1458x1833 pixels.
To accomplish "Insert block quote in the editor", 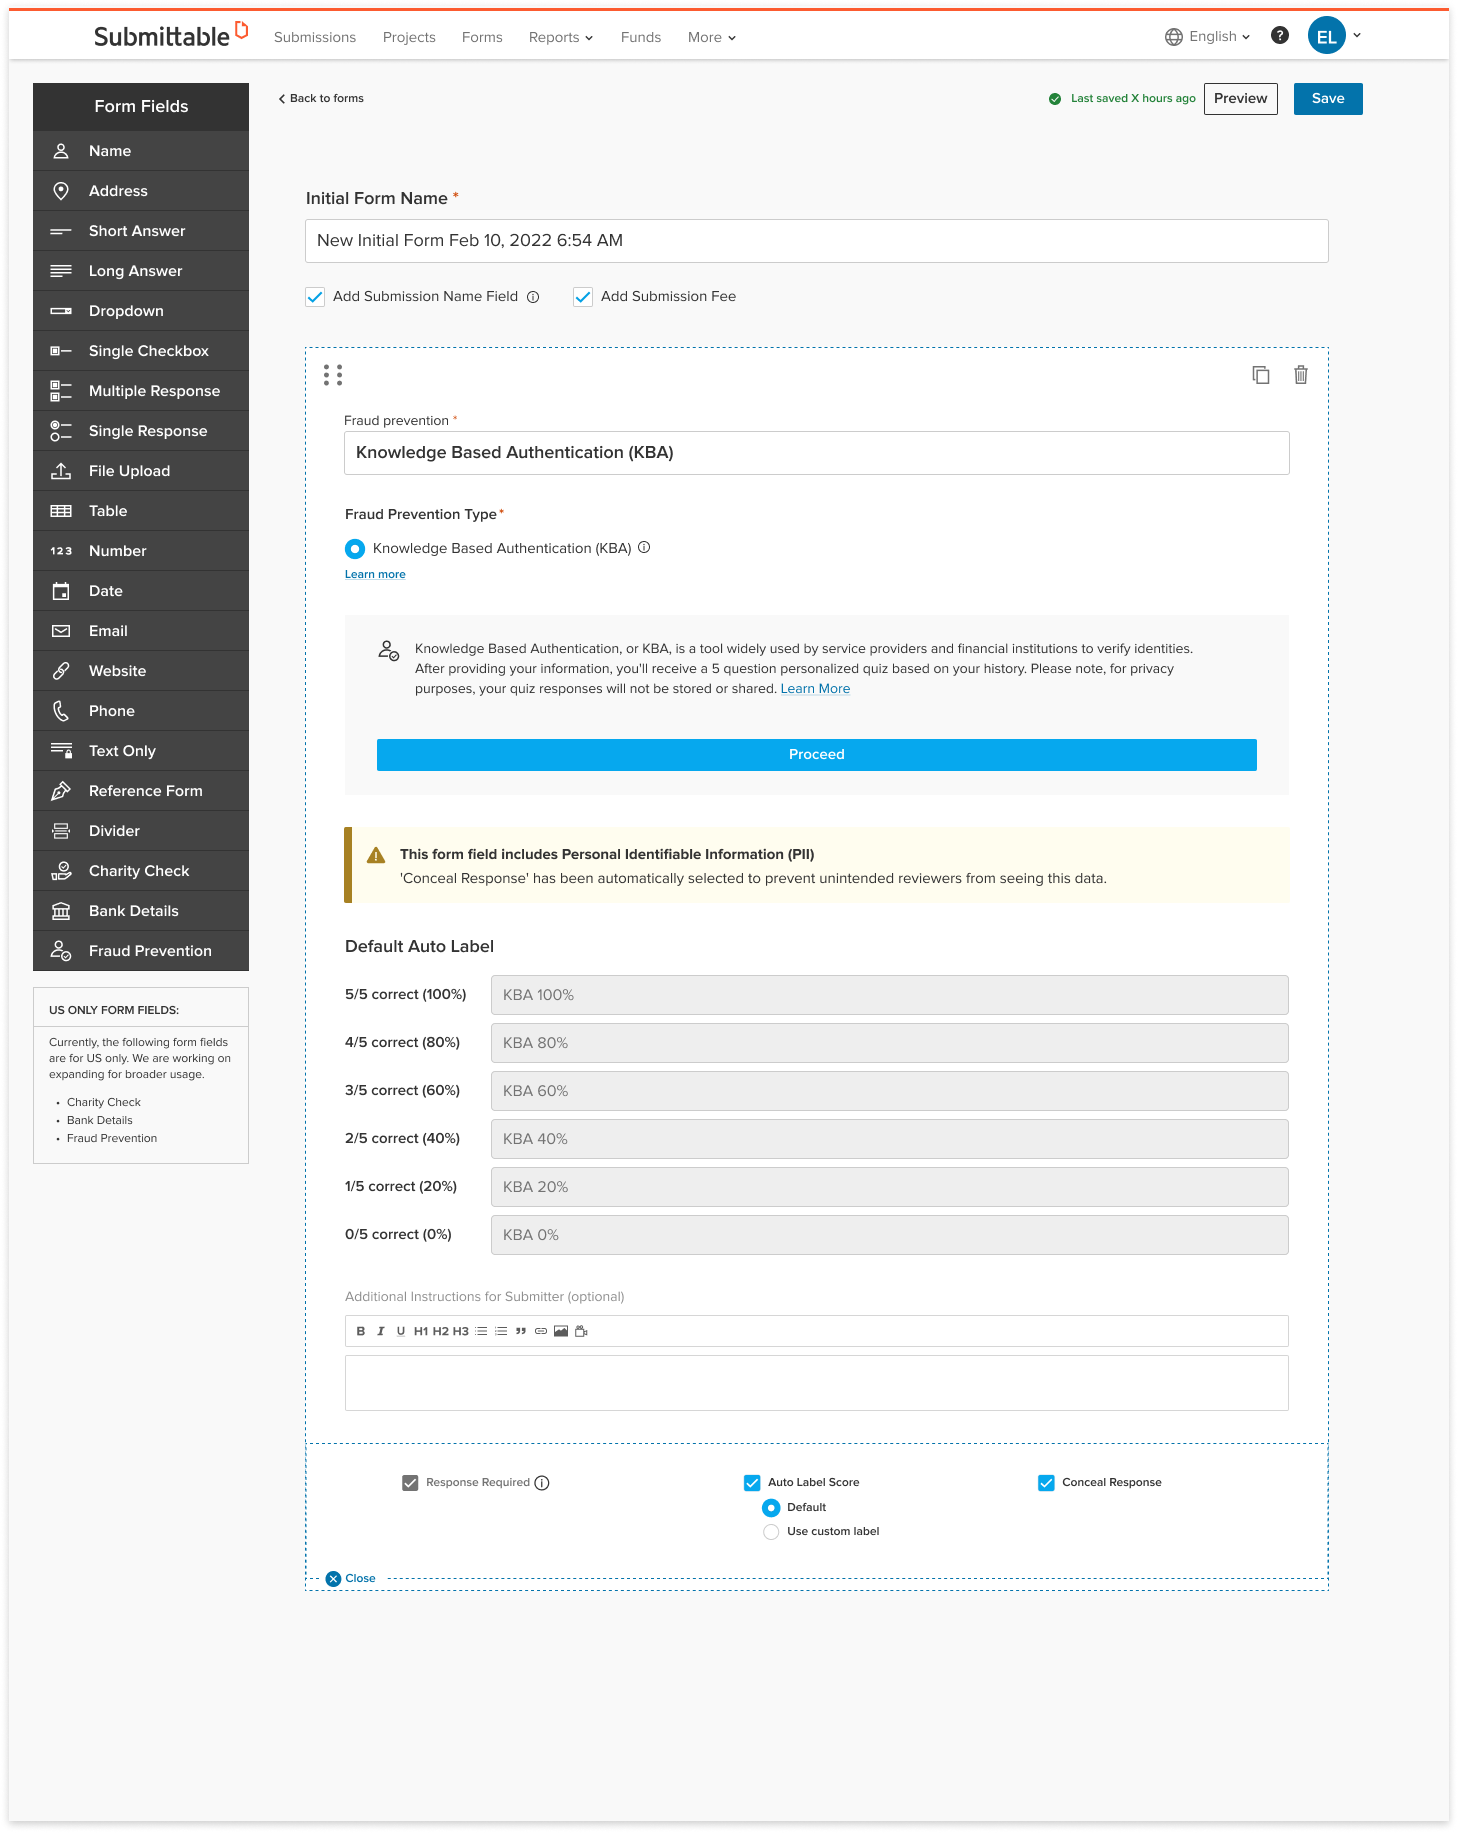I will point(521,1331).
